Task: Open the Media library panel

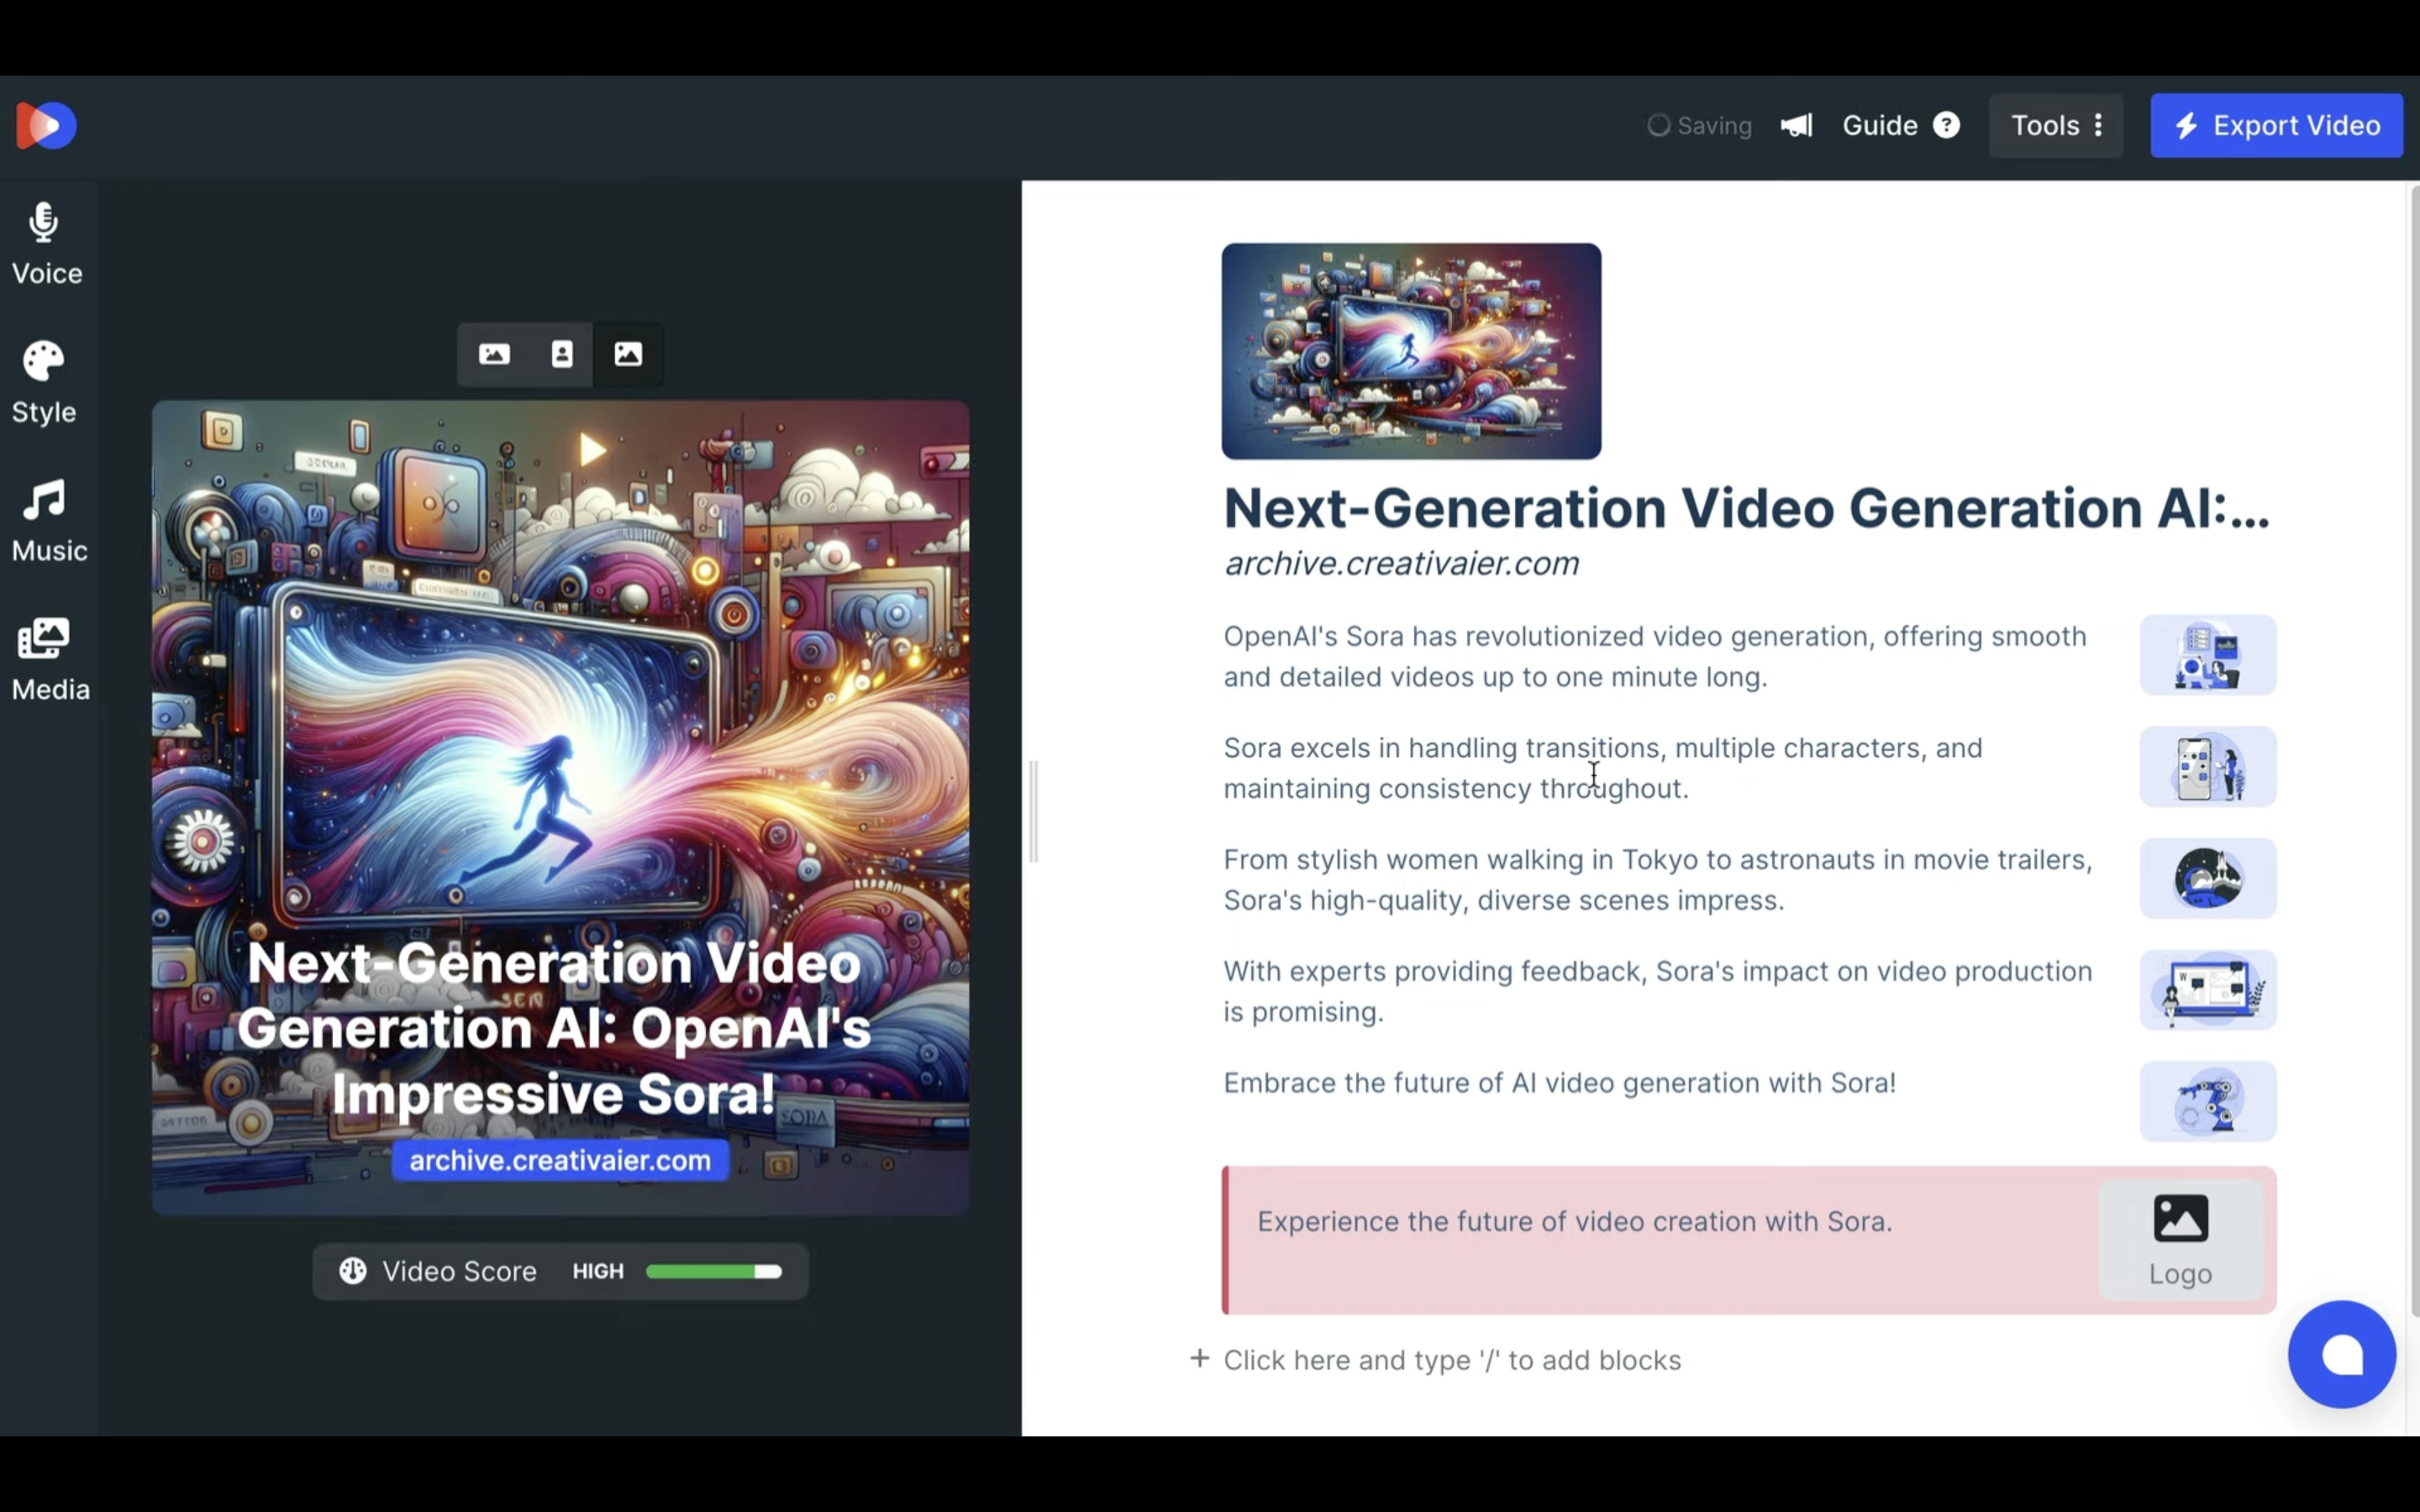Action: coord(49,660)
